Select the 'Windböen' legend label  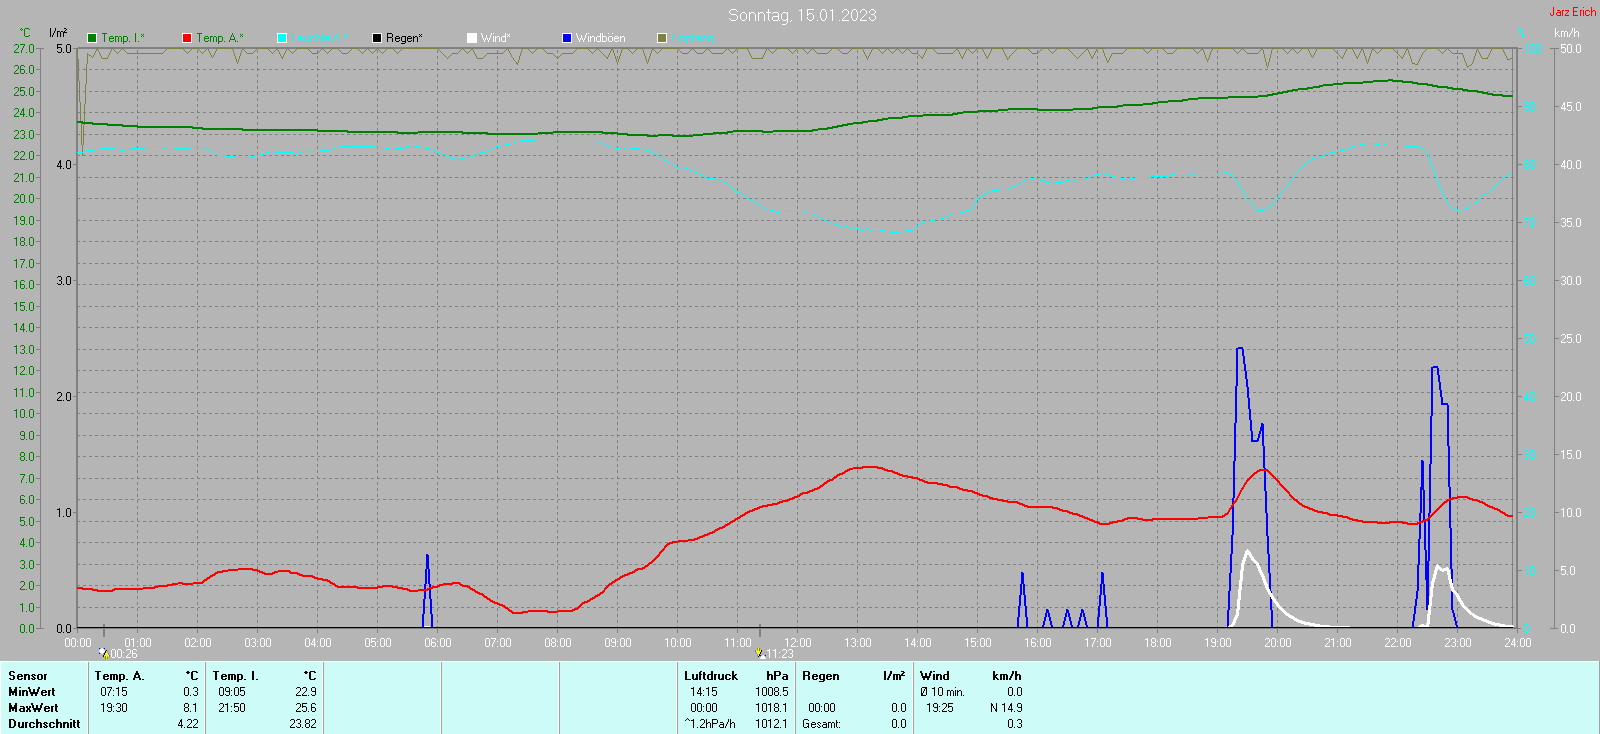coord(601,38)
